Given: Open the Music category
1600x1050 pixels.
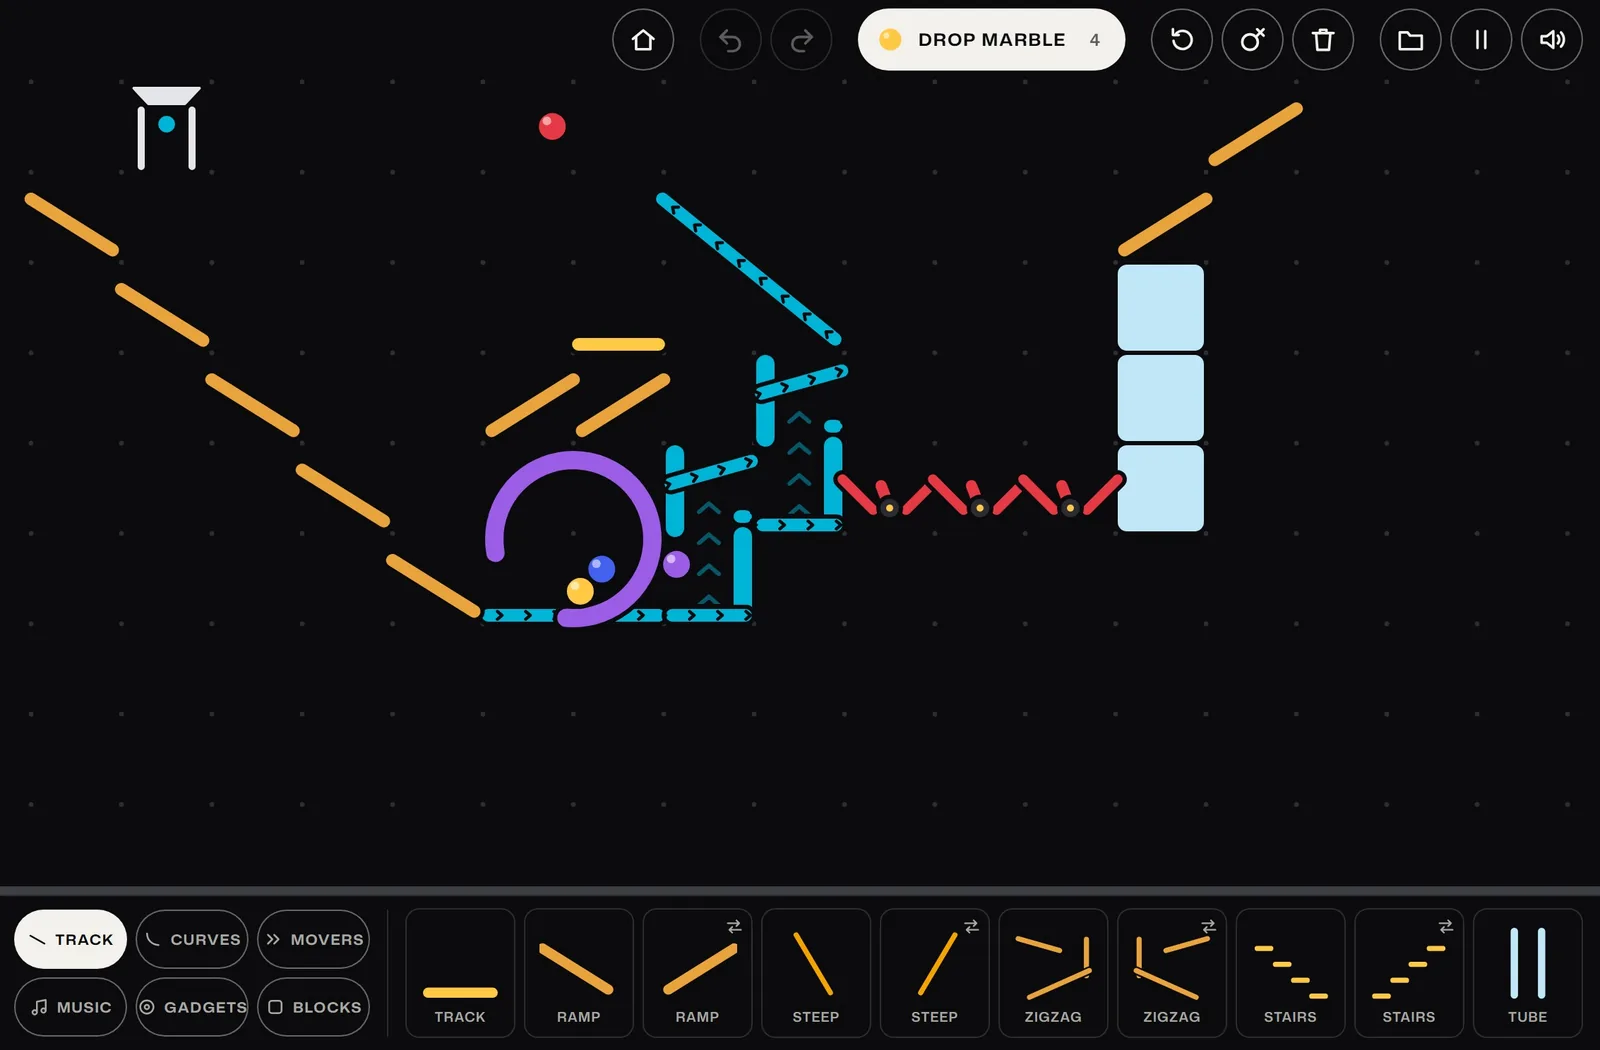Looking at the screenshot, I should [70, 1007].
